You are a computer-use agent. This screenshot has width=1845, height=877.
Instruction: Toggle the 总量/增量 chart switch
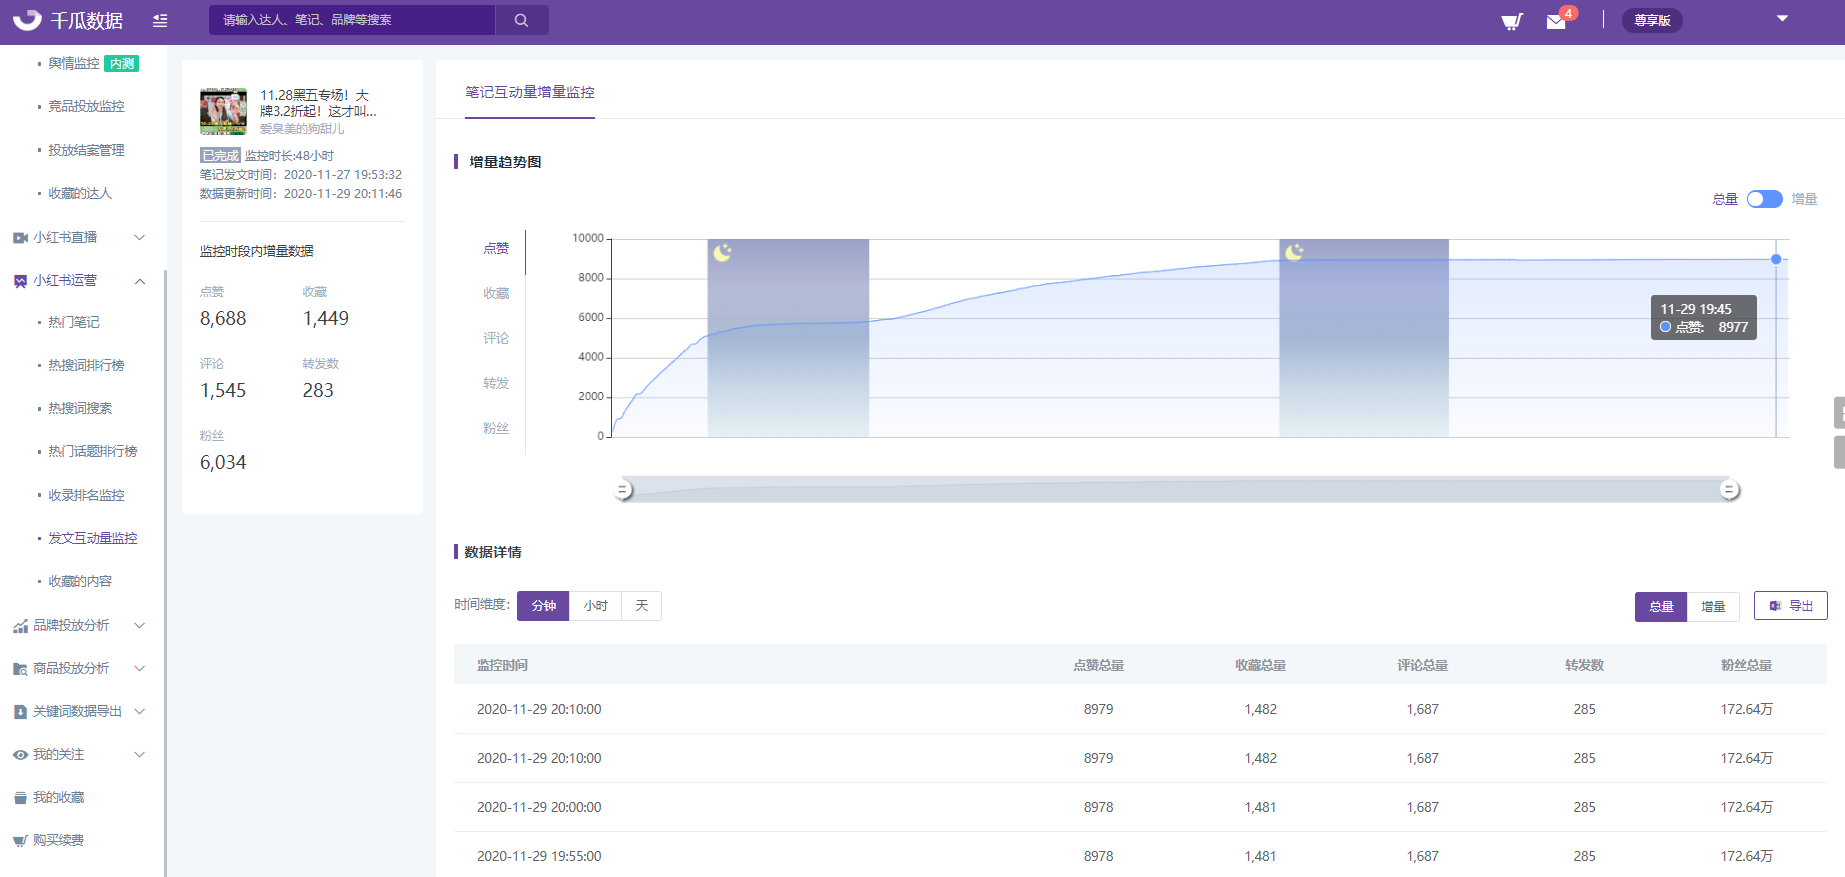pyautogui.click(x=1764, y=199)
